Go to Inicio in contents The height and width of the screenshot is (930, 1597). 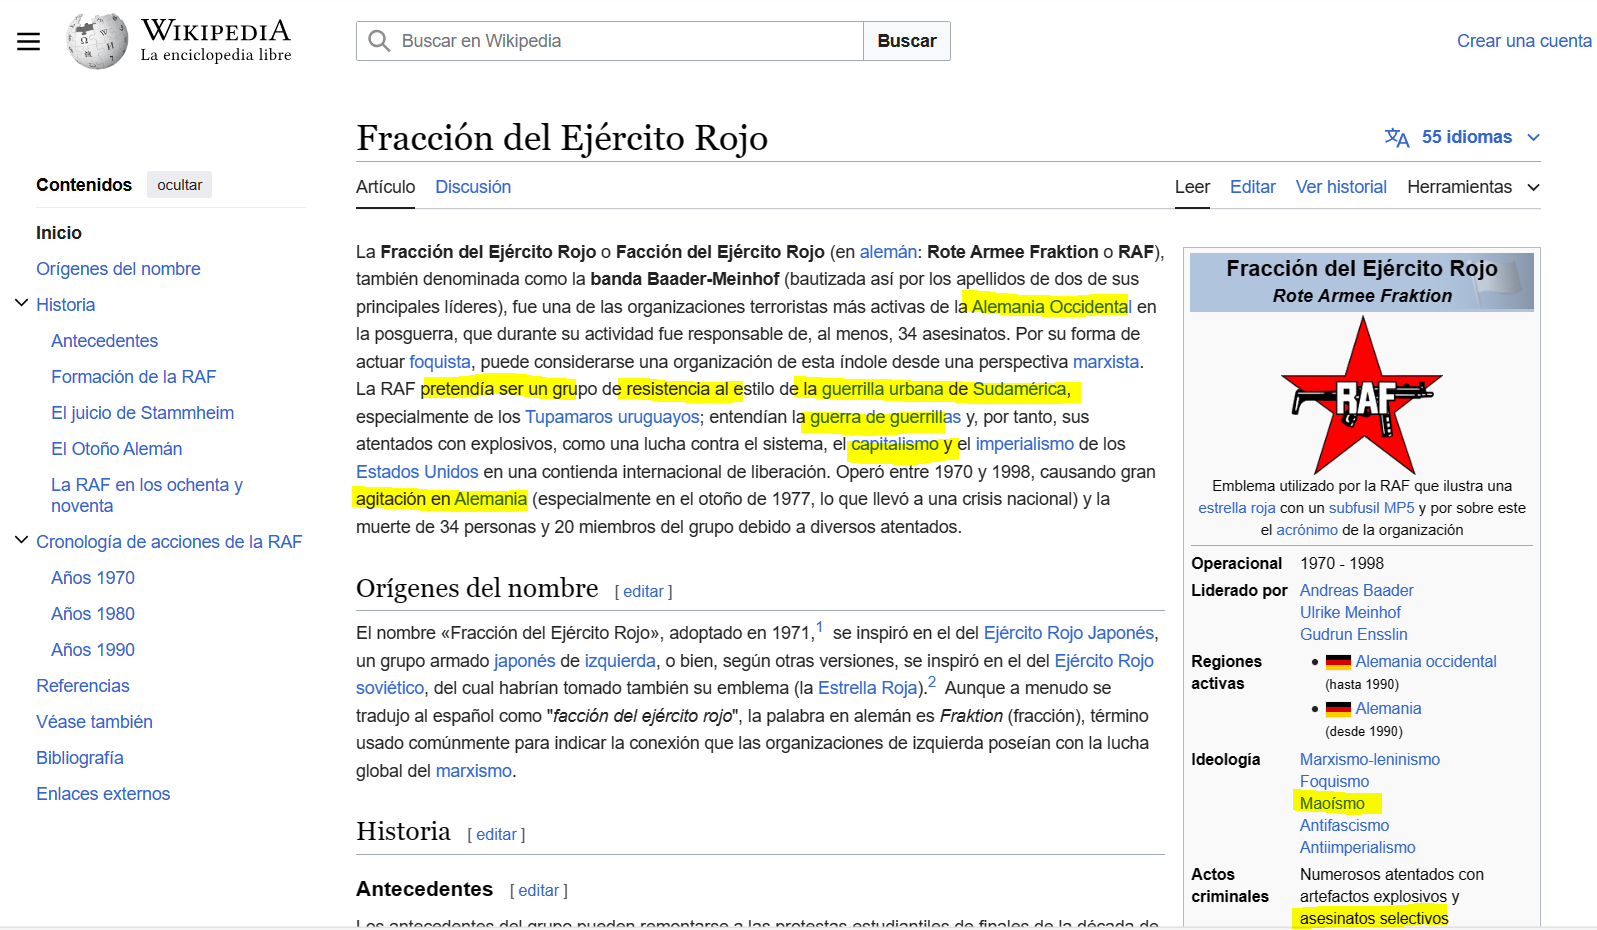pyautogui.click(x=59, y=233)
